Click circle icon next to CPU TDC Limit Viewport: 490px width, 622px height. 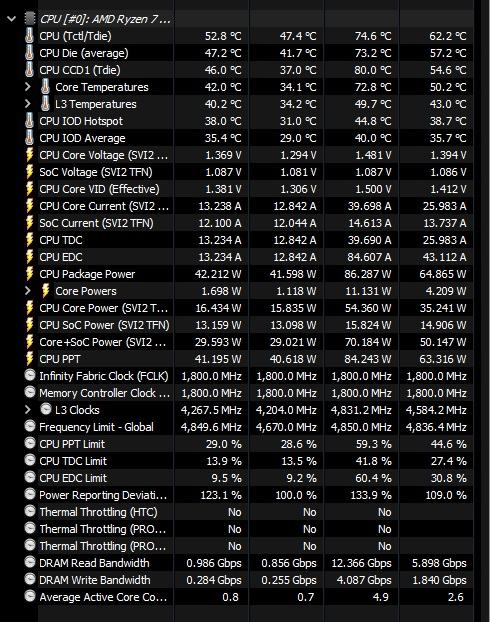(30, 460)
